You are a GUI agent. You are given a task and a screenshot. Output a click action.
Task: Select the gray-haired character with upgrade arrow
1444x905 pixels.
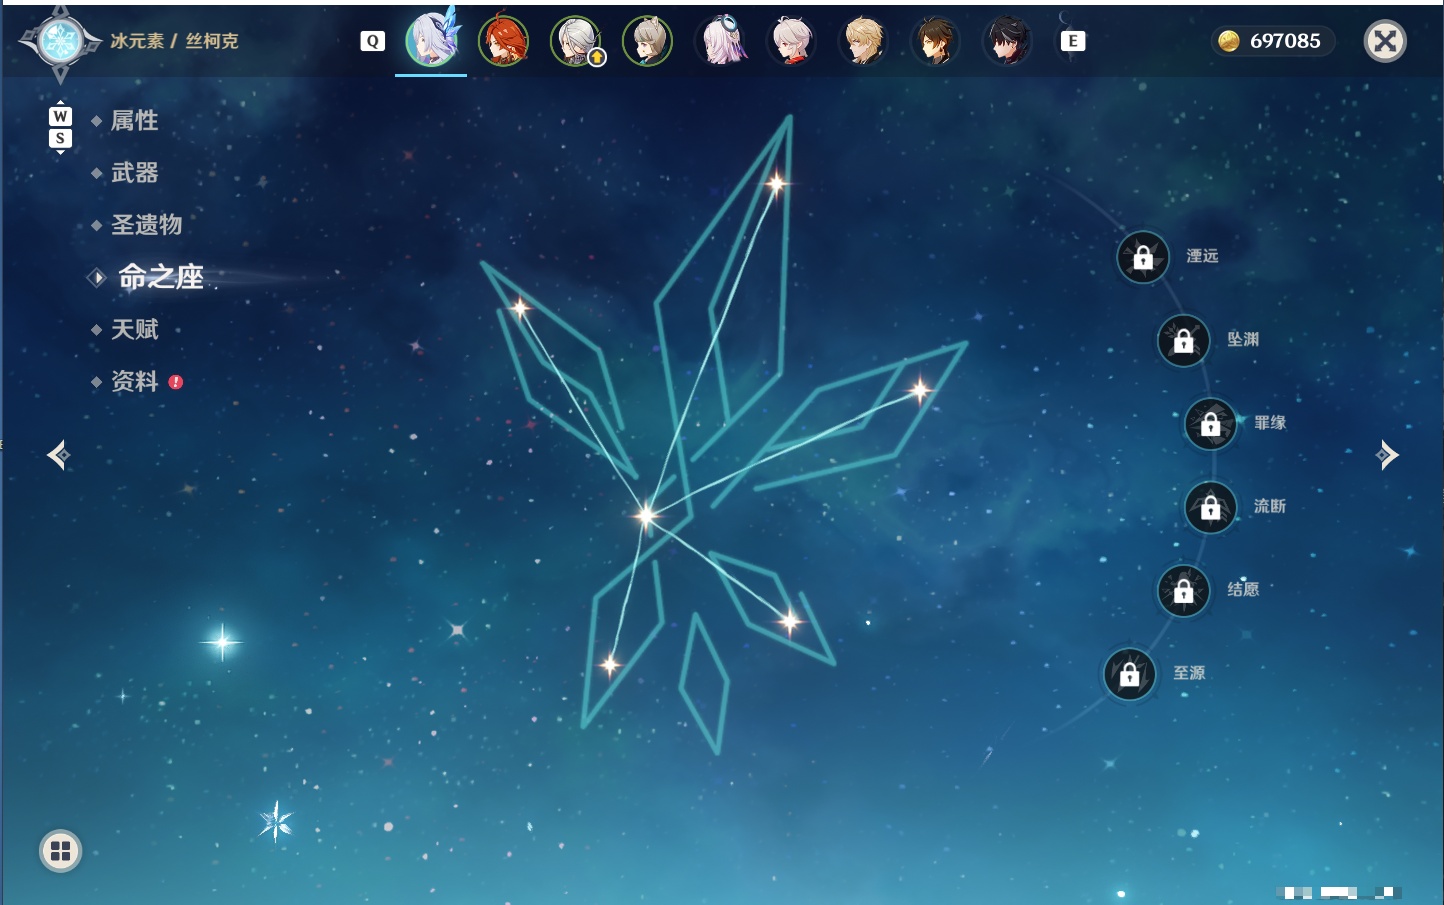[576, 41]
